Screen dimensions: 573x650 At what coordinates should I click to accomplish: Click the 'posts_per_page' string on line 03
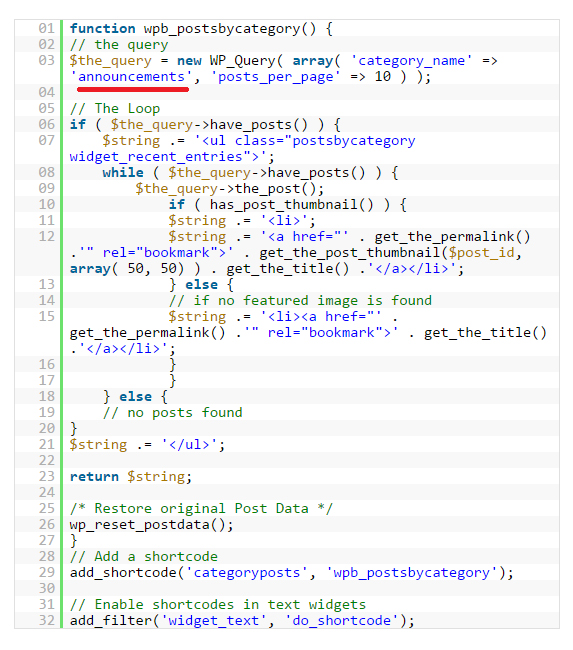[276, 77]
